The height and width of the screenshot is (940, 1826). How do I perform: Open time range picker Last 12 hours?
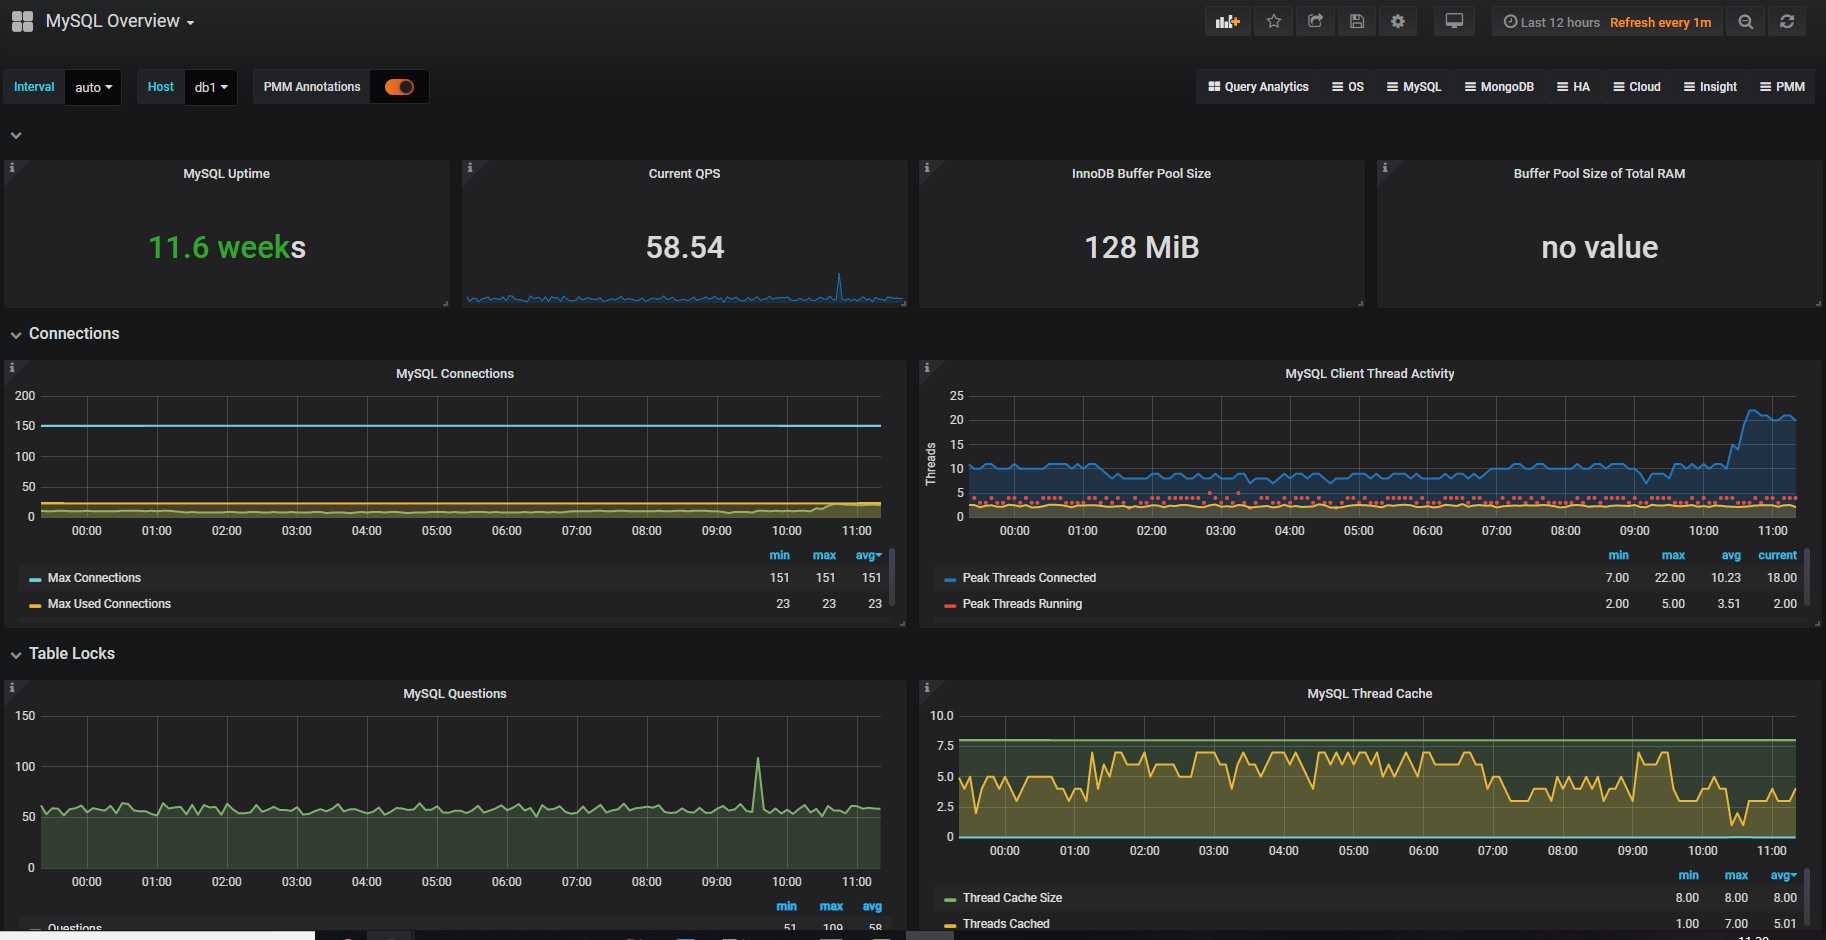(1607, 21)
